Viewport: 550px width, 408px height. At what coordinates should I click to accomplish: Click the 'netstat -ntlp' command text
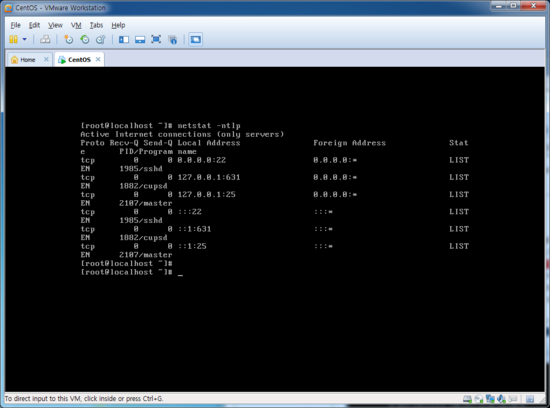tap(209, 126)
